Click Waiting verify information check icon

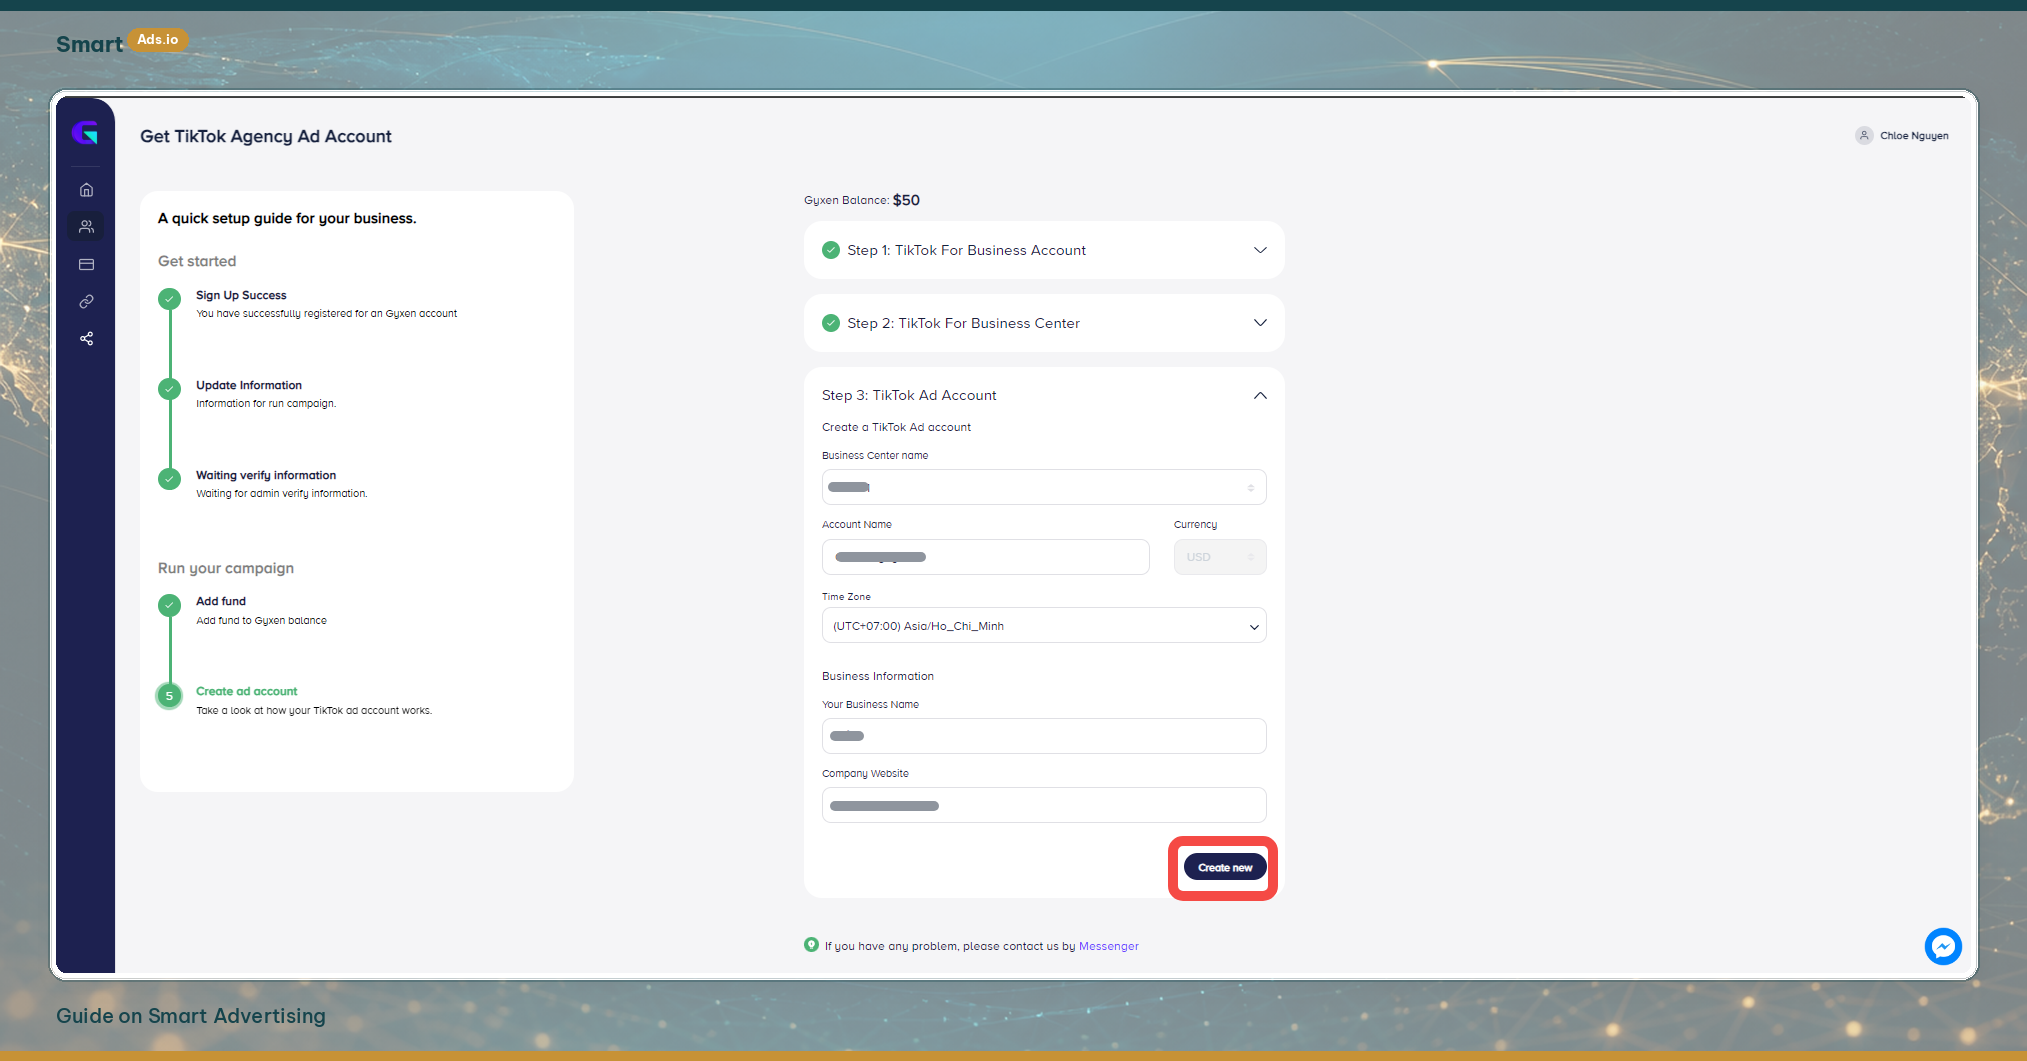click(170, 479)
